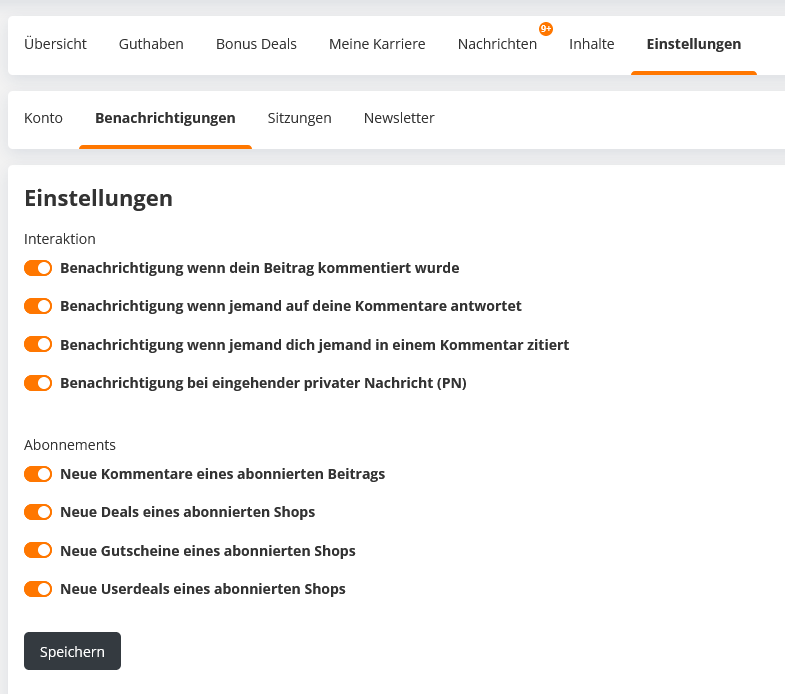Turn off notification when someone quotes you
Screen dimensions: 785x694
tap(38, 344)
